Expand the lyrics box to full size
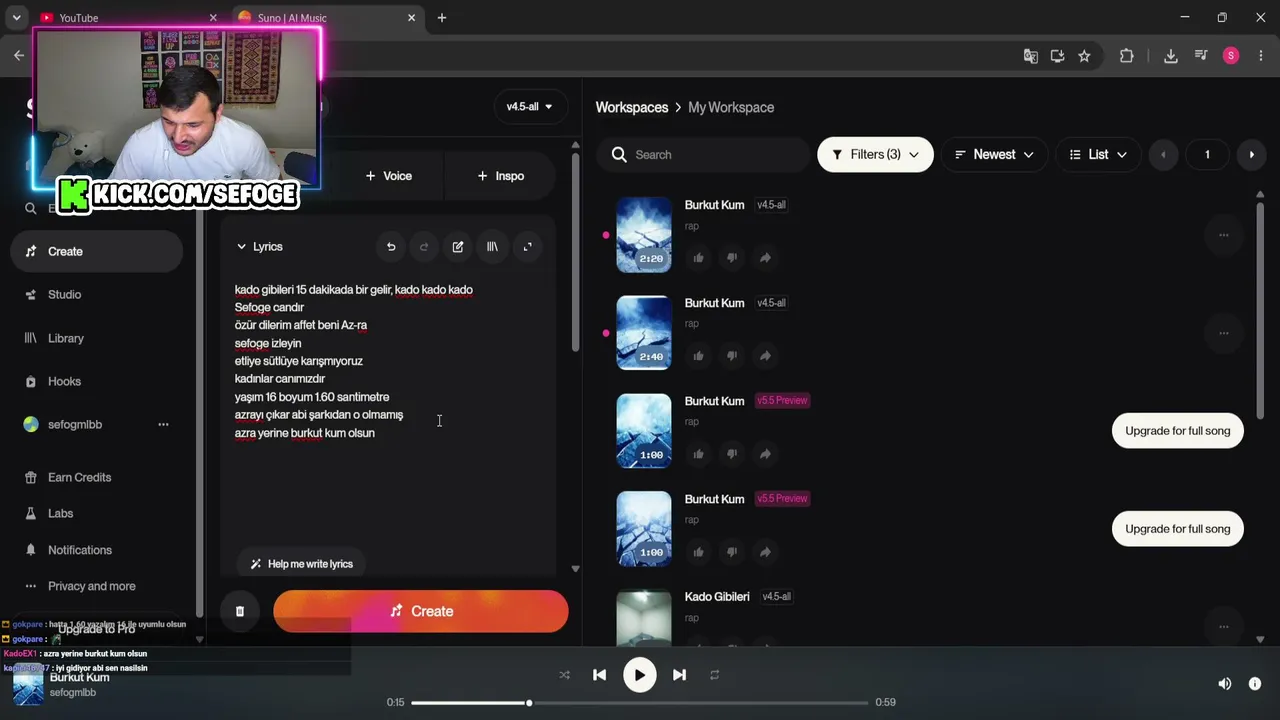The image size is (1280, 720). coord(528,247)
